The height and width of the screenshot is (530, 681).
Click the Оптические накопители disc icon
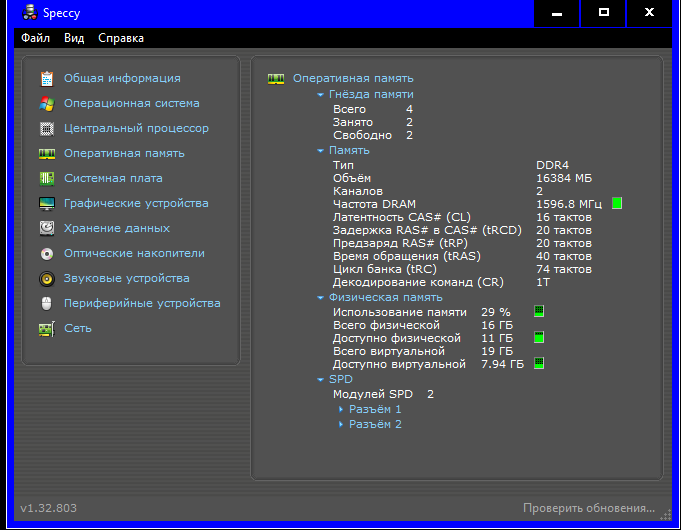pos(46,253)
